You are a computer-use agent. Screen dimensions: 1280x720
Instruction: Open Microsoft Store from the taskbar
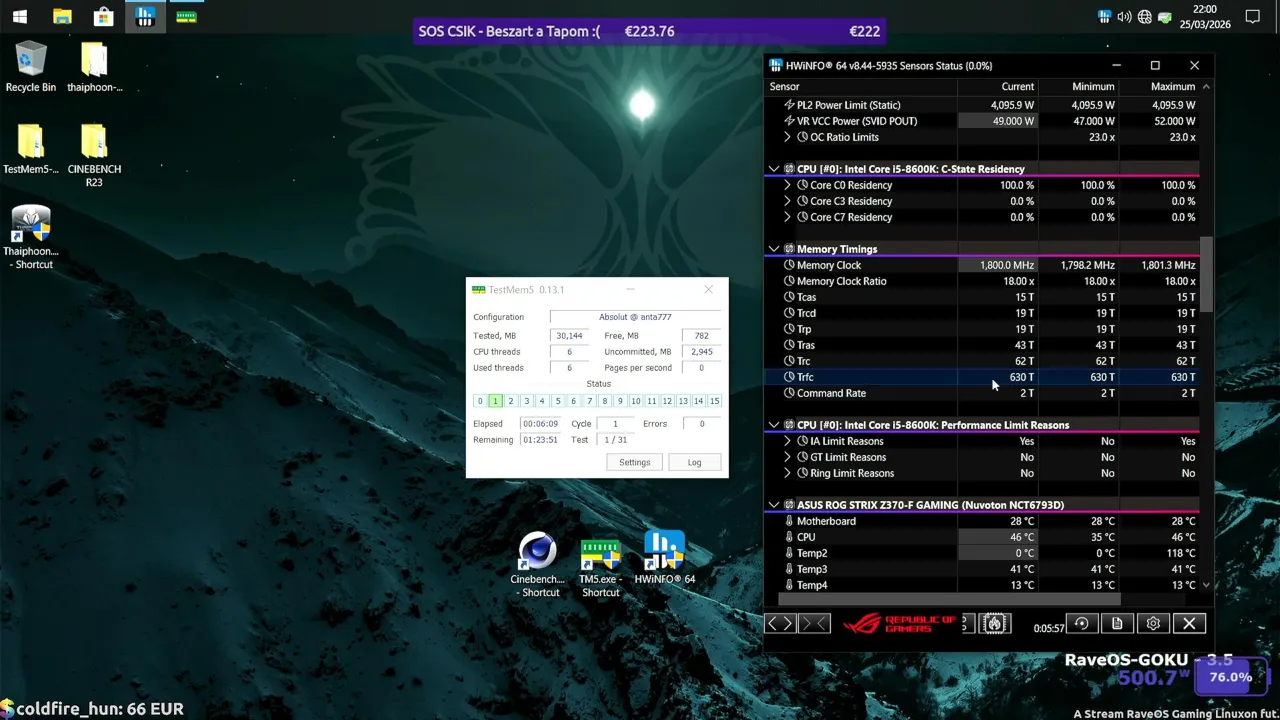click(x=103, y=16)
